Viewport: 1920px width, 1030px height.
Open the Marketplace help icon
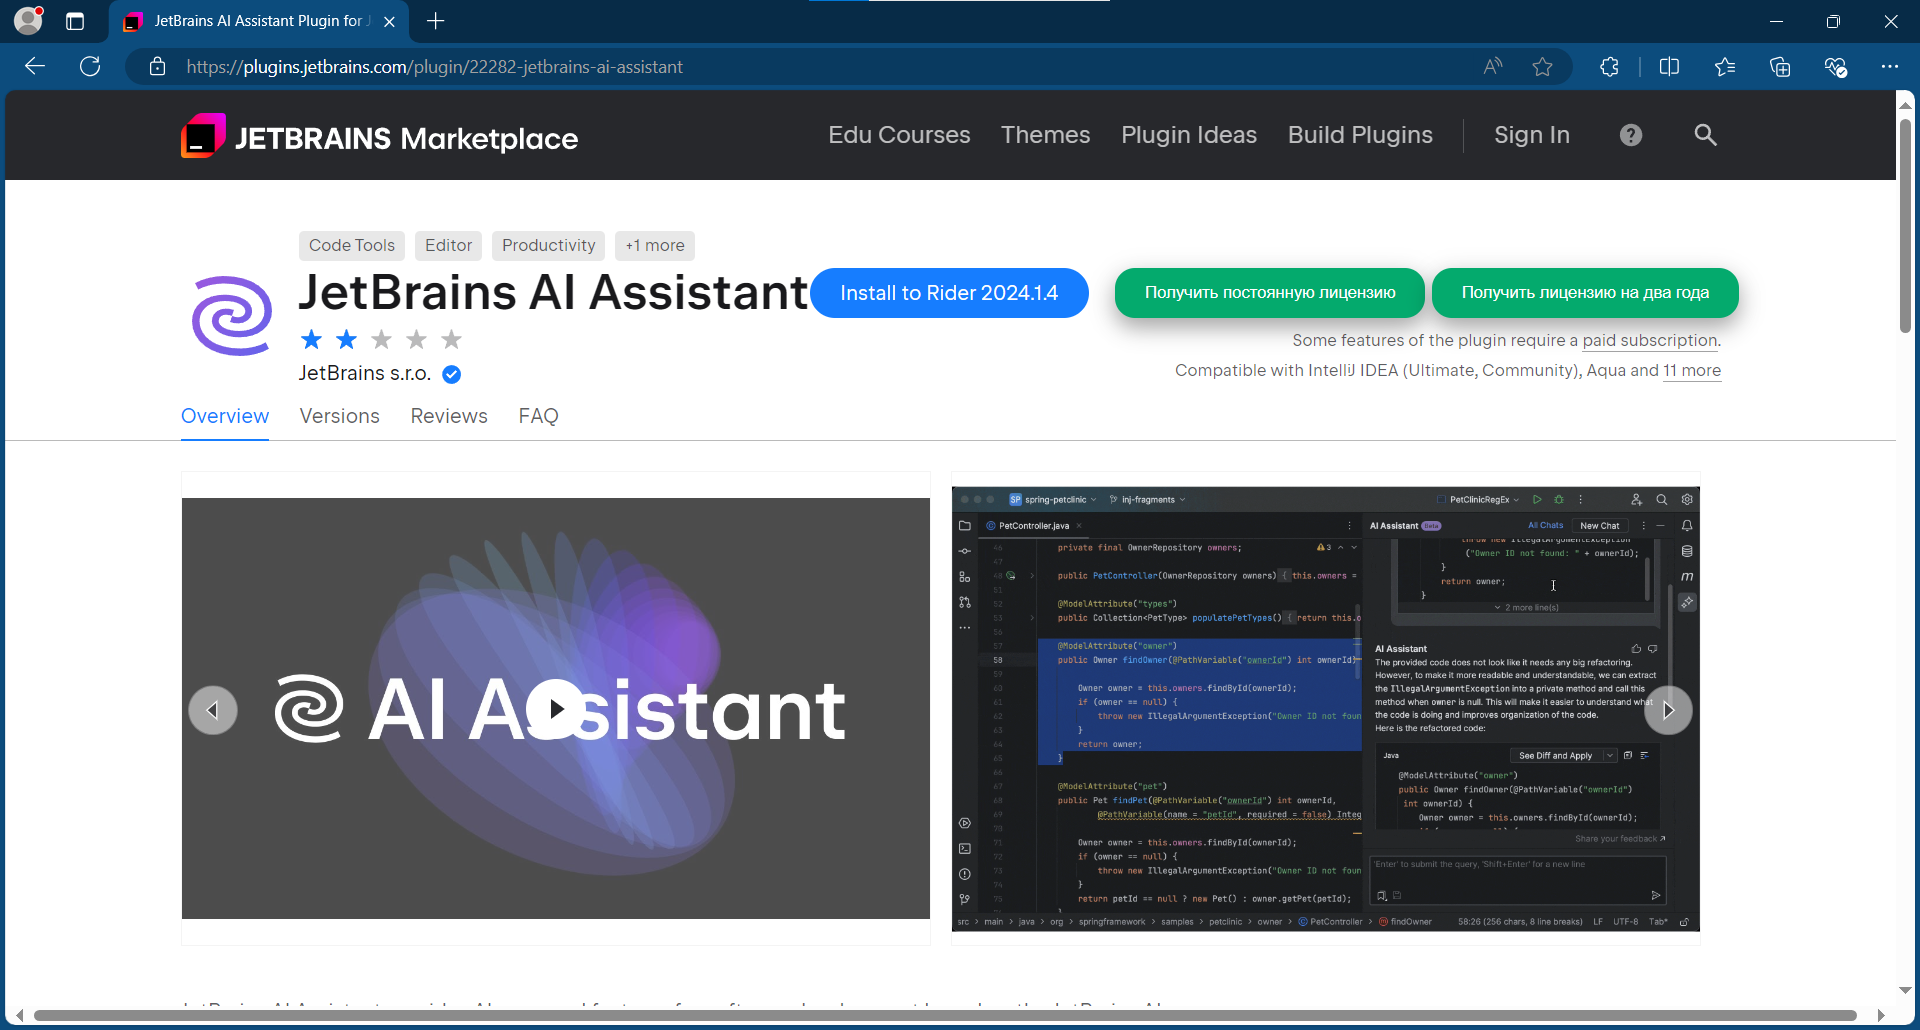(1631, 135)
